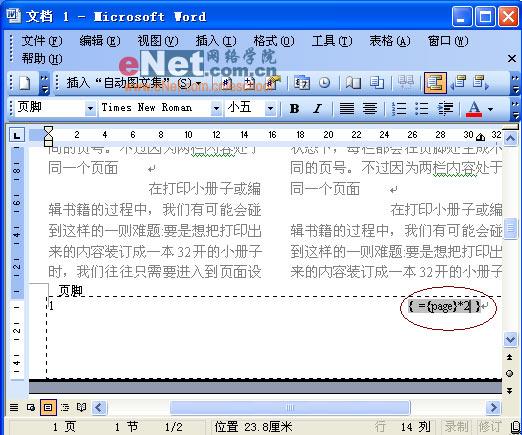This screenshot has width=522, height=435.
Task: Switch to Normal view icon
Action: (14, 407)
